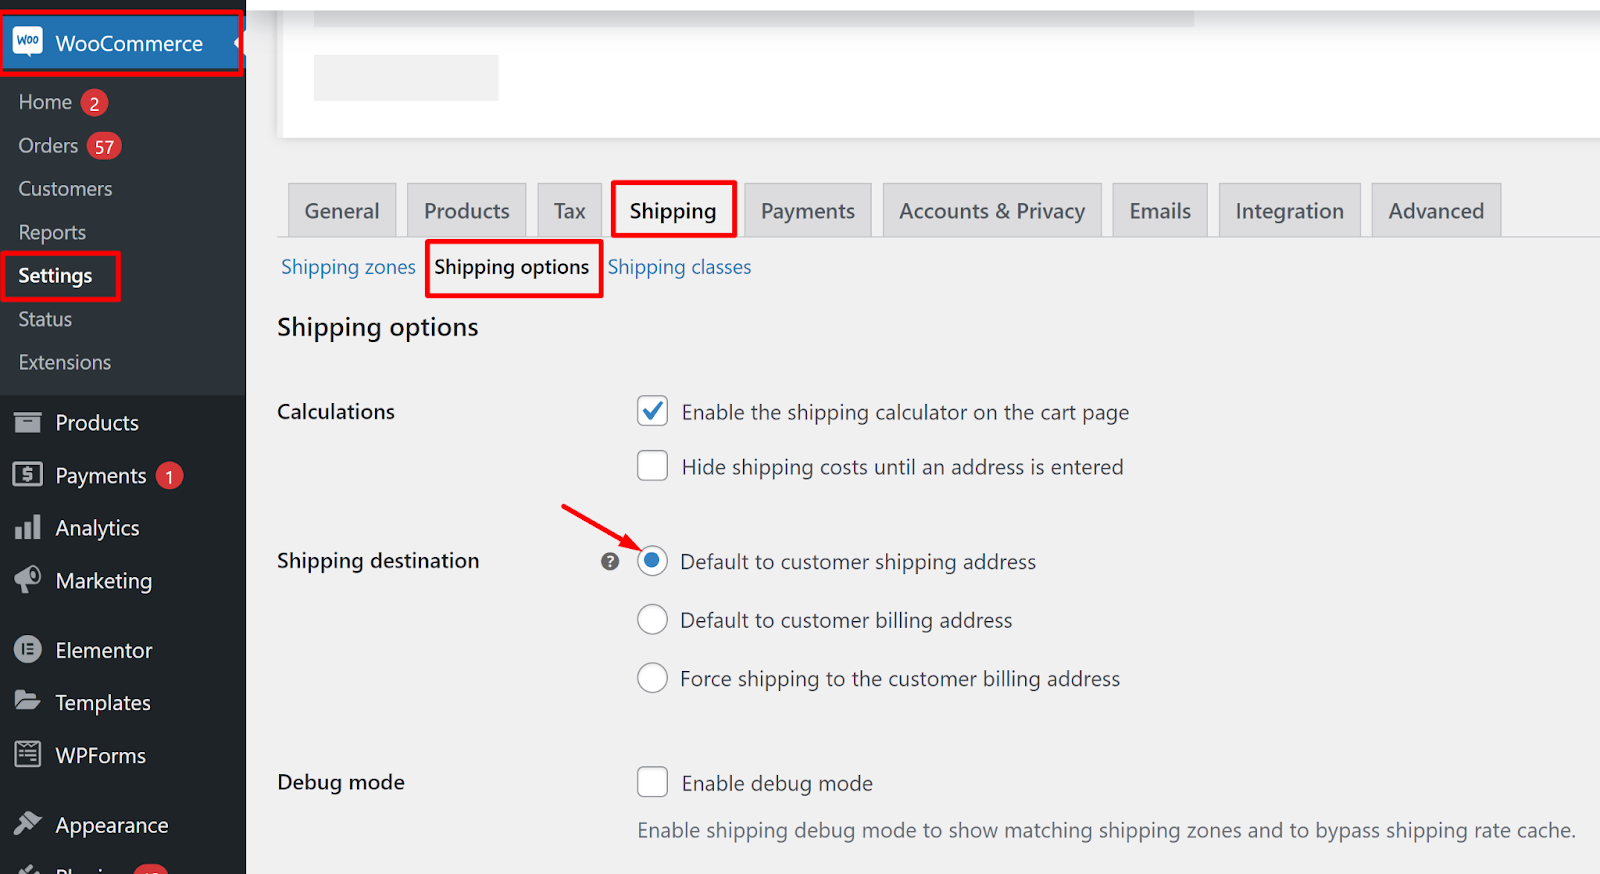Image resolution: width=1600 pixels, height=874 pixels.
Task: Click the Shipping destination label
Action: pos(378,561)
